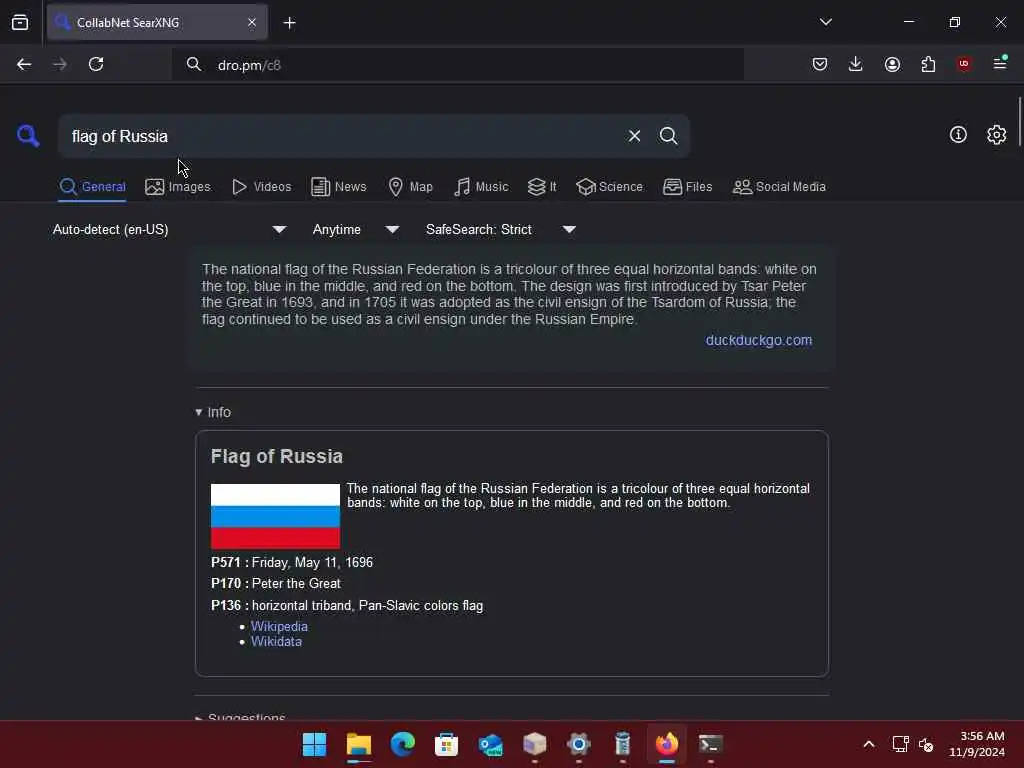Image resolution: width=1024 pixels, height=768 pixels.
Task: Launch Microsoft Edge from the taskbar
Action: [x=402, y=744]
